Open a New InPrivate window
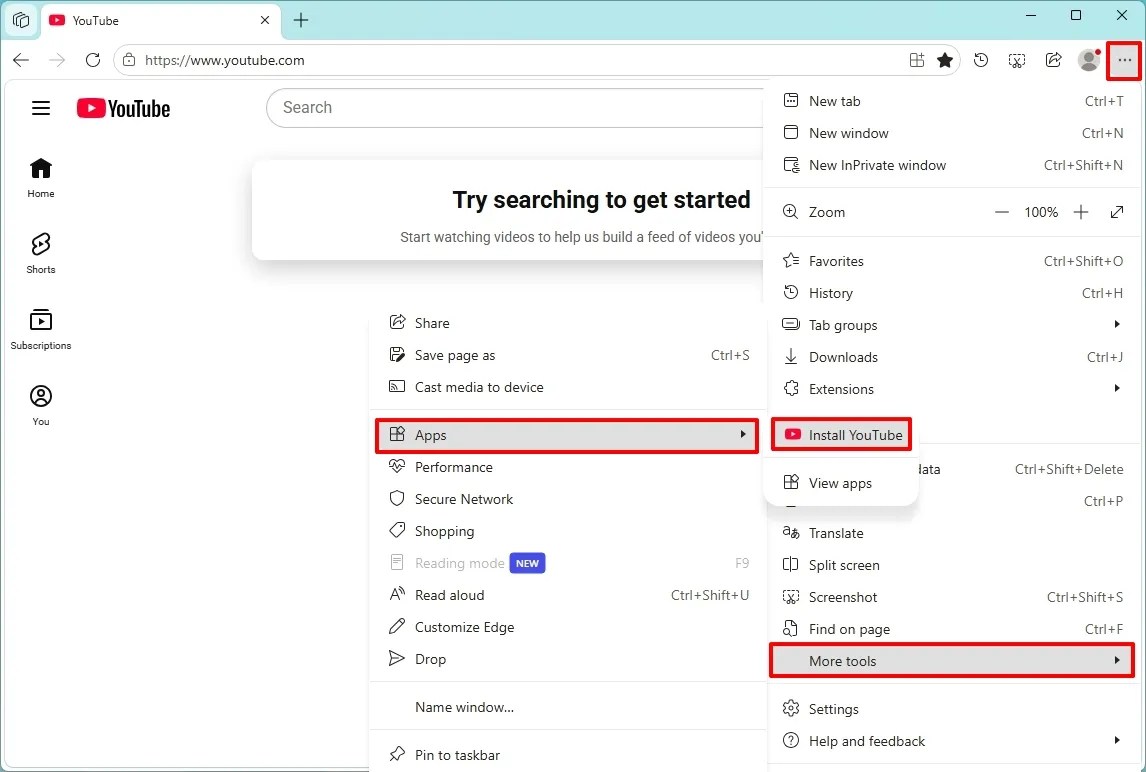This screenshot has width=1146, height=772. (953, 165)
